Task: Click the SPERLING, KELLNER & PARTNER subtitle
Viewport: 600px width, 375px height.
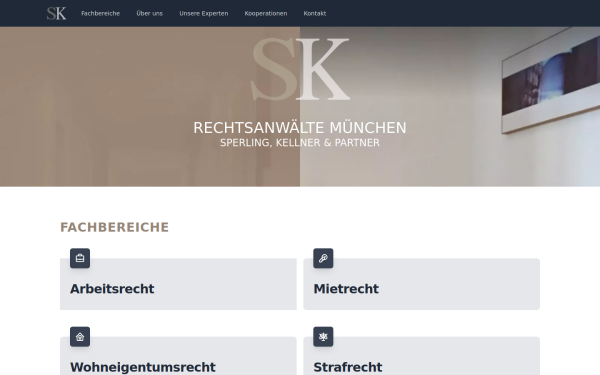Action: point(300,143)
